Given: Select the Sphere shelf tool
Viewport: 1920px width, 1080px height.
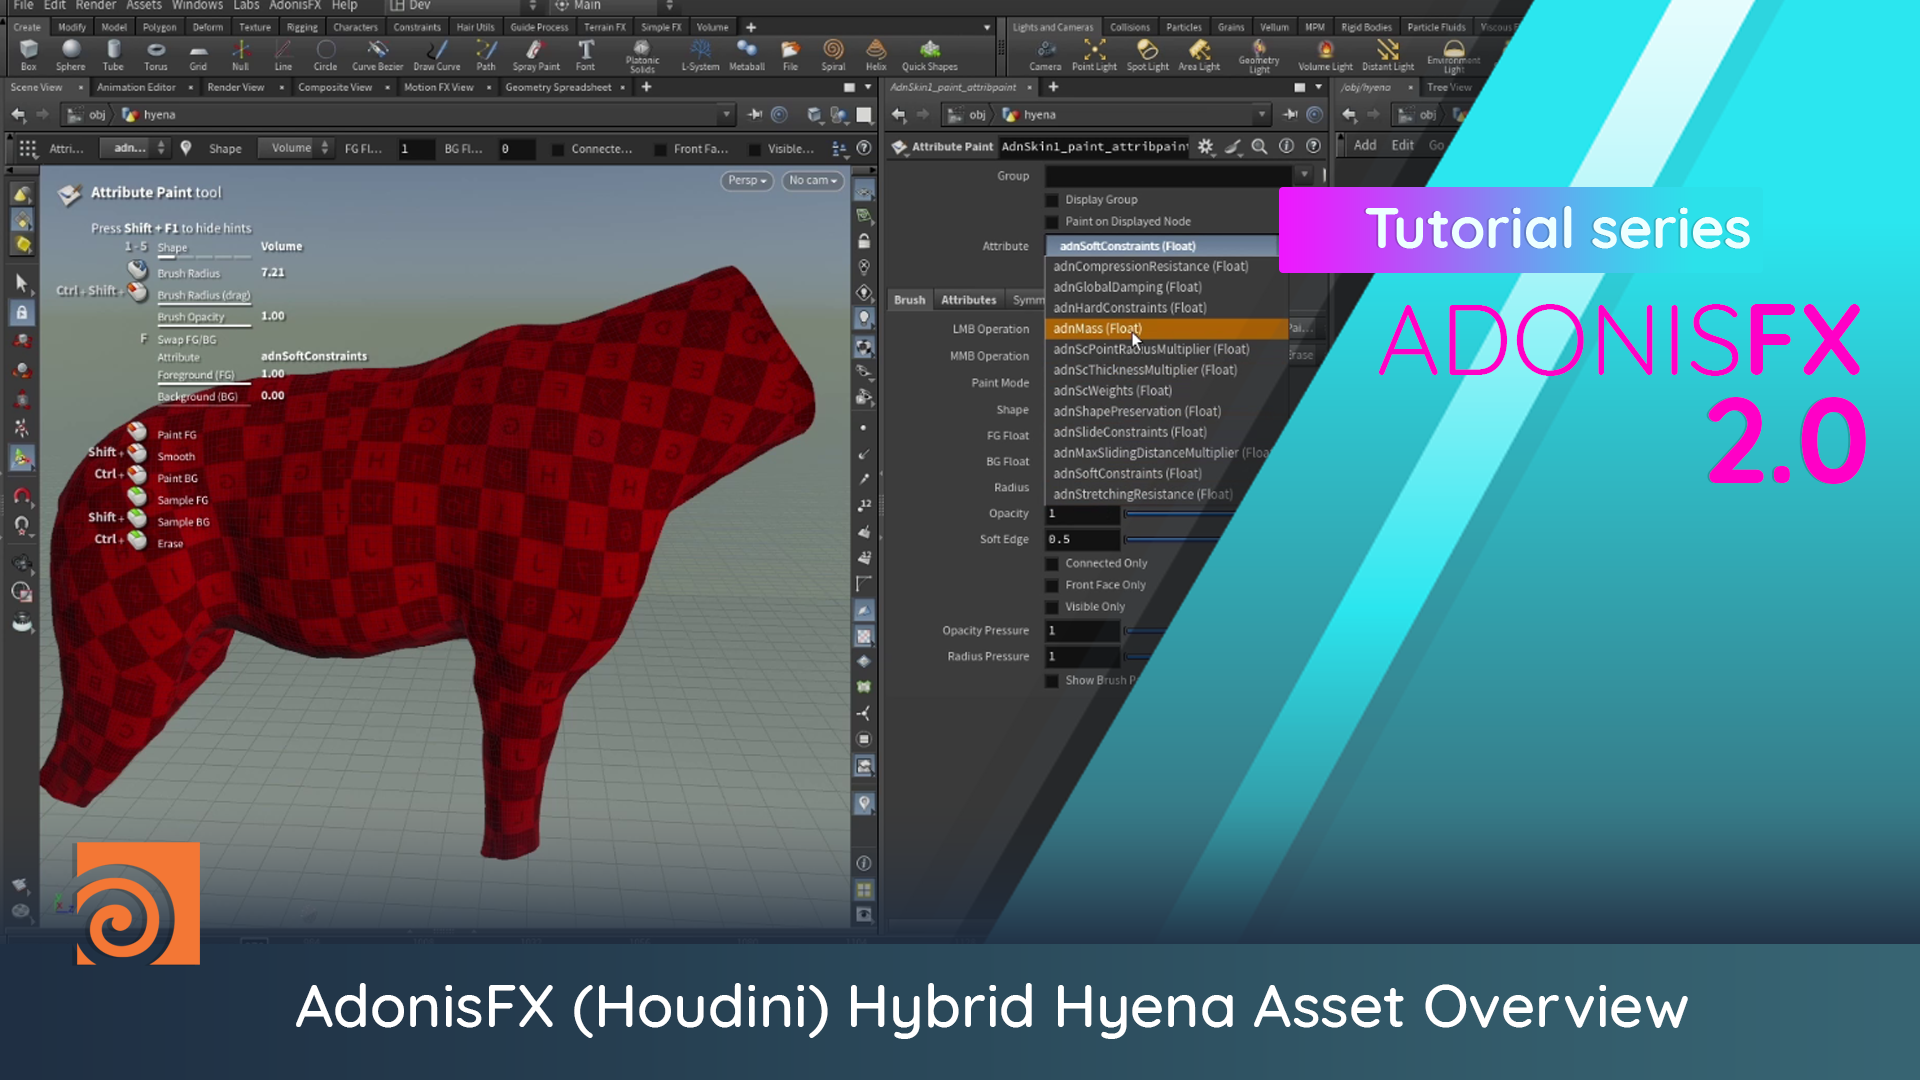Looking at the screenshot, I should [70, 55].
